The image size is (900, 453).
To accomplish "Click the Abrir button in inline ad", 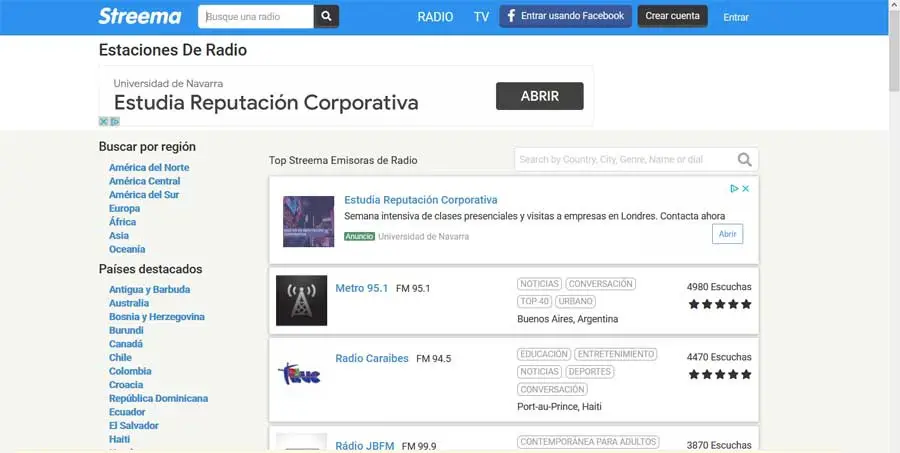I will [727, 234].
